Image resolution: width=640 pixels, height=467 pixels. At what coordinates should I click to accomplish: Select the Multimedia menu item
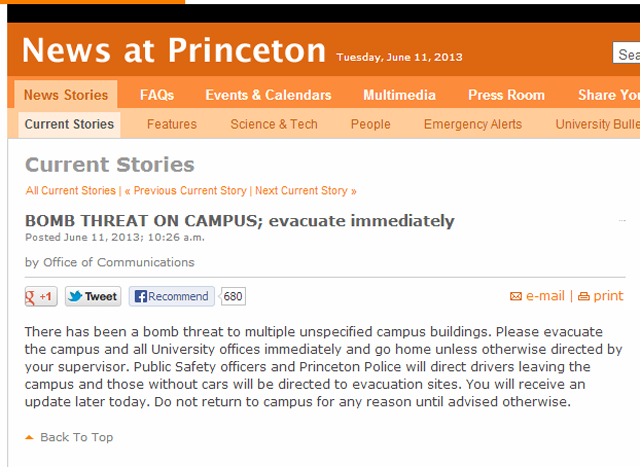pyautogui.click(x=399, y=95)
